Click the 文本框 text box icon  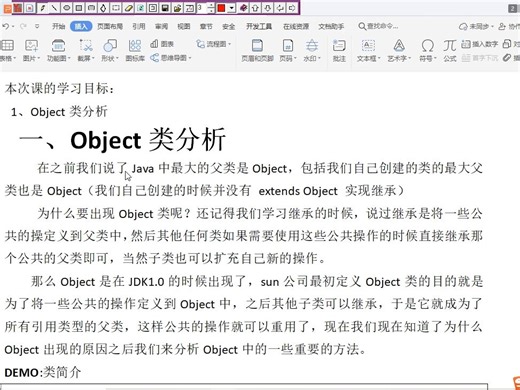tap(368, 45)
